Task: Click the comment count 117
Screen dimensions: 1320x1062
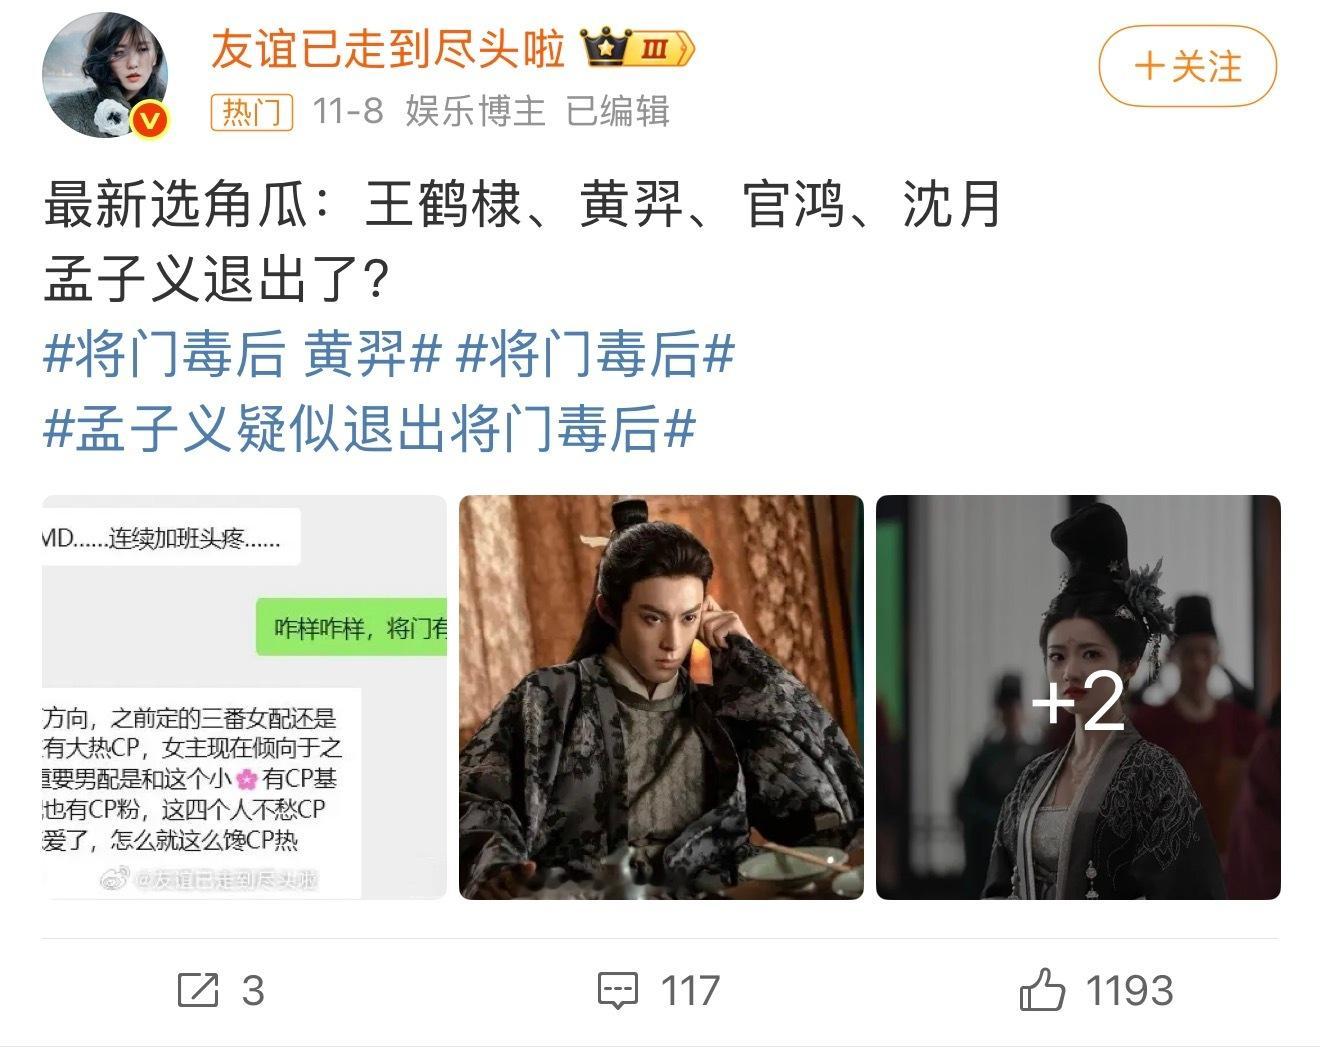Action: (690, 990)
